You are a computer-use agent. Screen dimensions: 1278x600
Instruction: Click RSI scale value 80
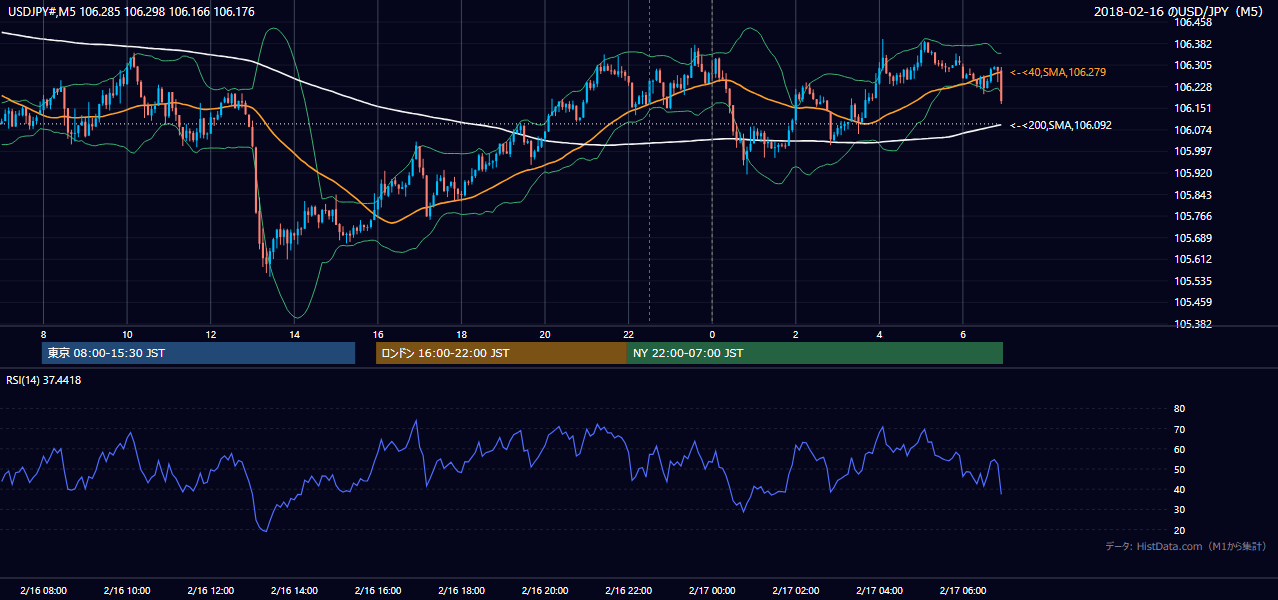pos(1179,409)
